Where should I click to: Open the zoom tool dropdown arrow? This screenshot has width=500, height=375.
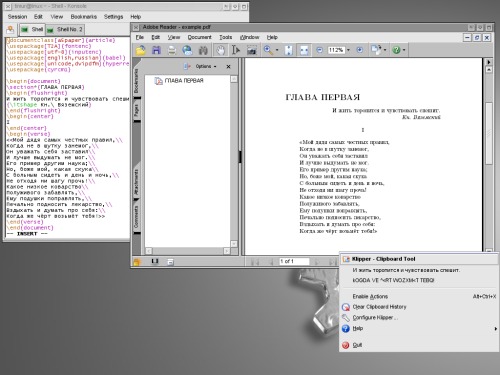pyautogui.click(x=277, y=50)
